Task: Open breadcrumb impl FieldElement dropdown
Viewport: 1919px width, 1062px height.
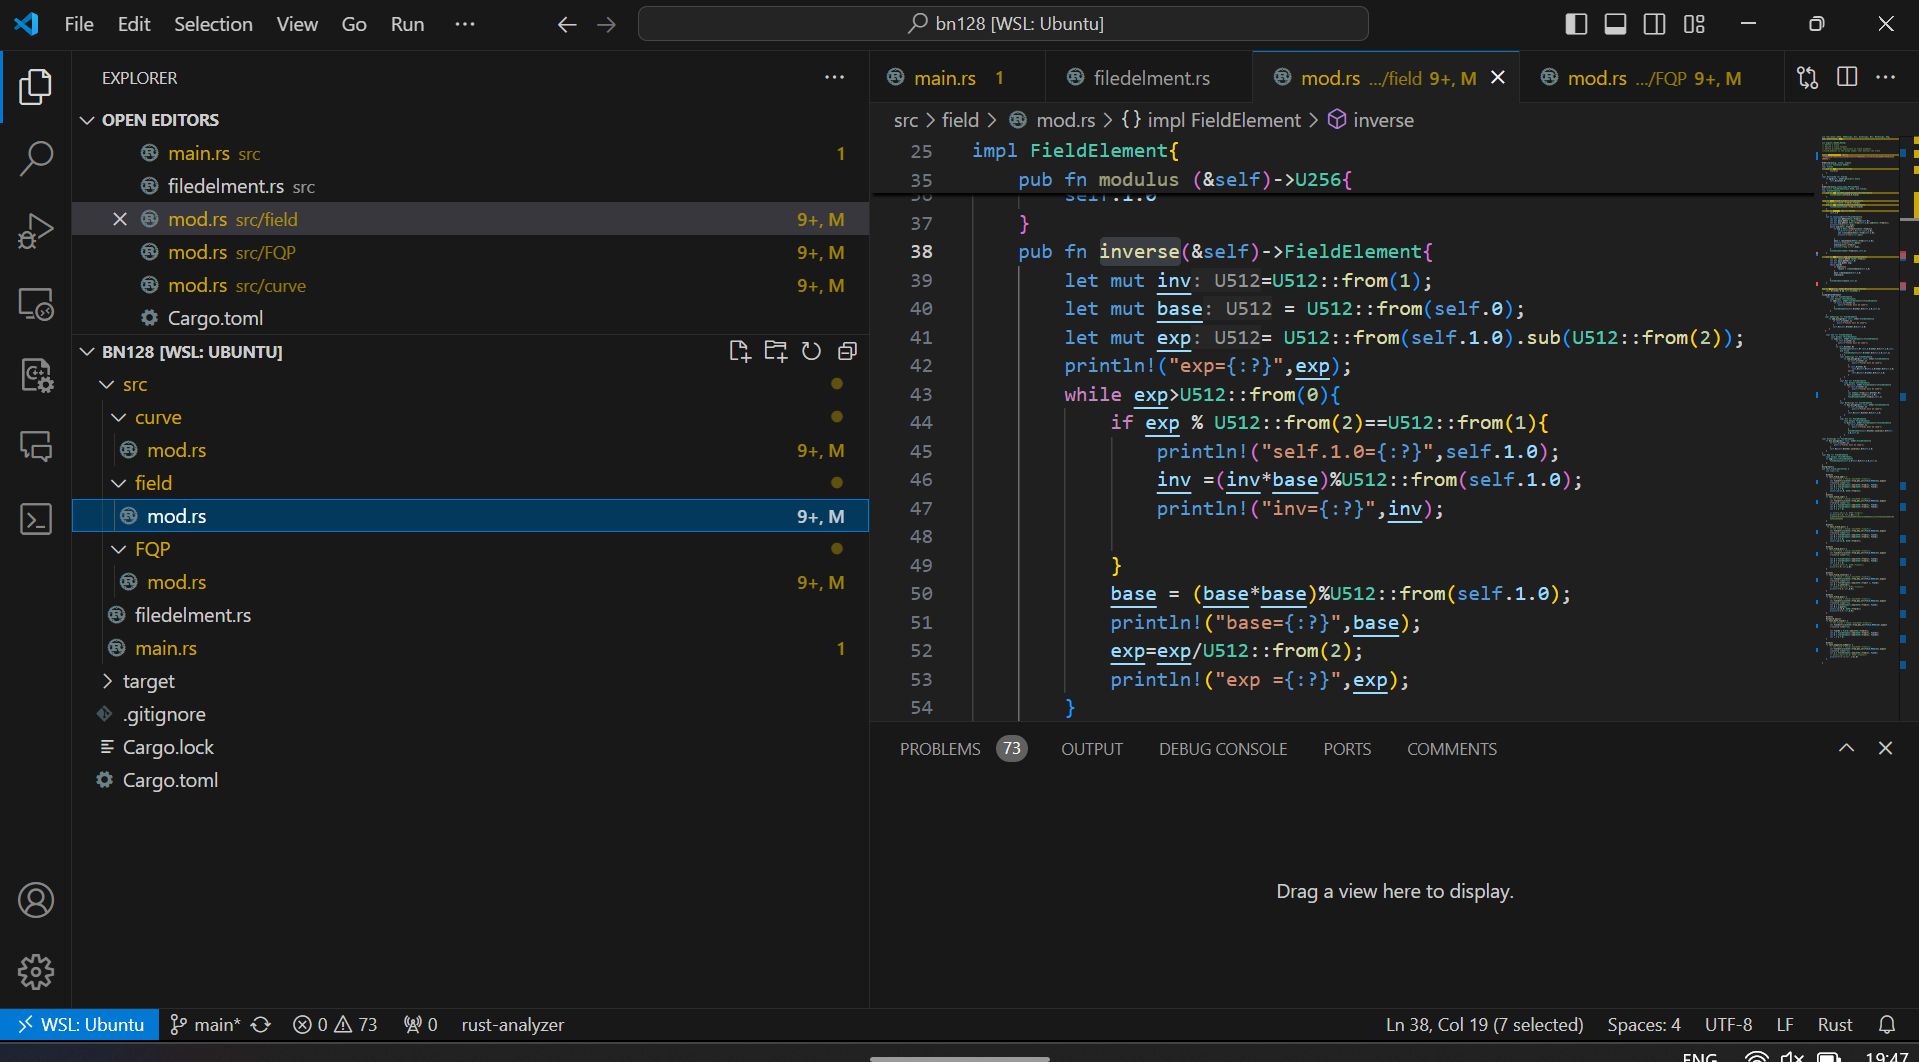Action: pos(1211,120)
